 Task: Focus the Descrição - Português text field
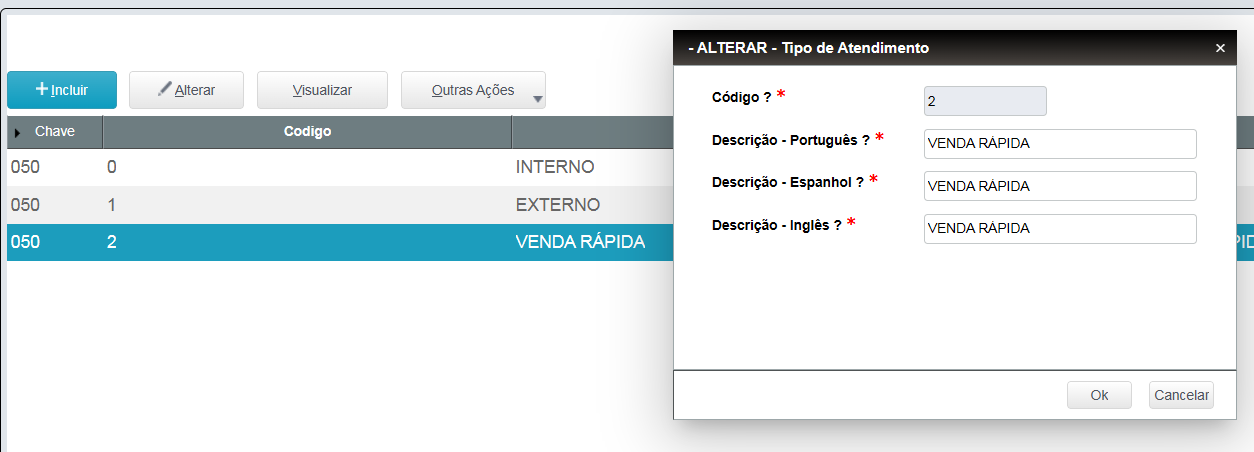point(1059,144)
